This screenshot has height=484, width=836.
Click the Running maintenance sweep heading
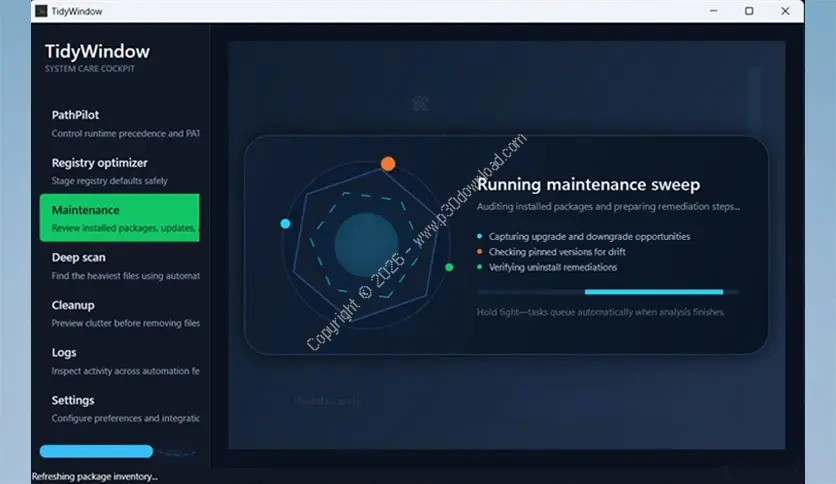click(x=588, y=185)
